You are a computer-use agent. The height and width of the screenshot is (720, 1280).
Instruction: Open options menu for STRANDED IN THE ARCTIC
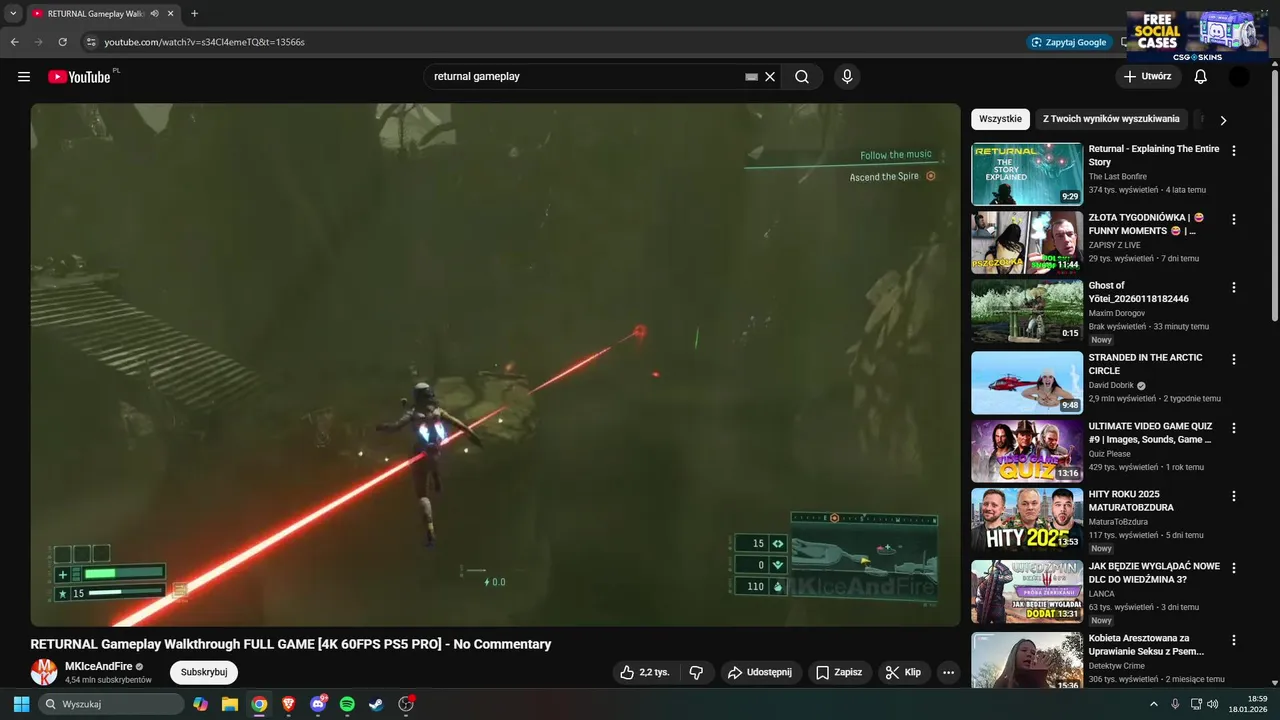tap(1233, 359)
